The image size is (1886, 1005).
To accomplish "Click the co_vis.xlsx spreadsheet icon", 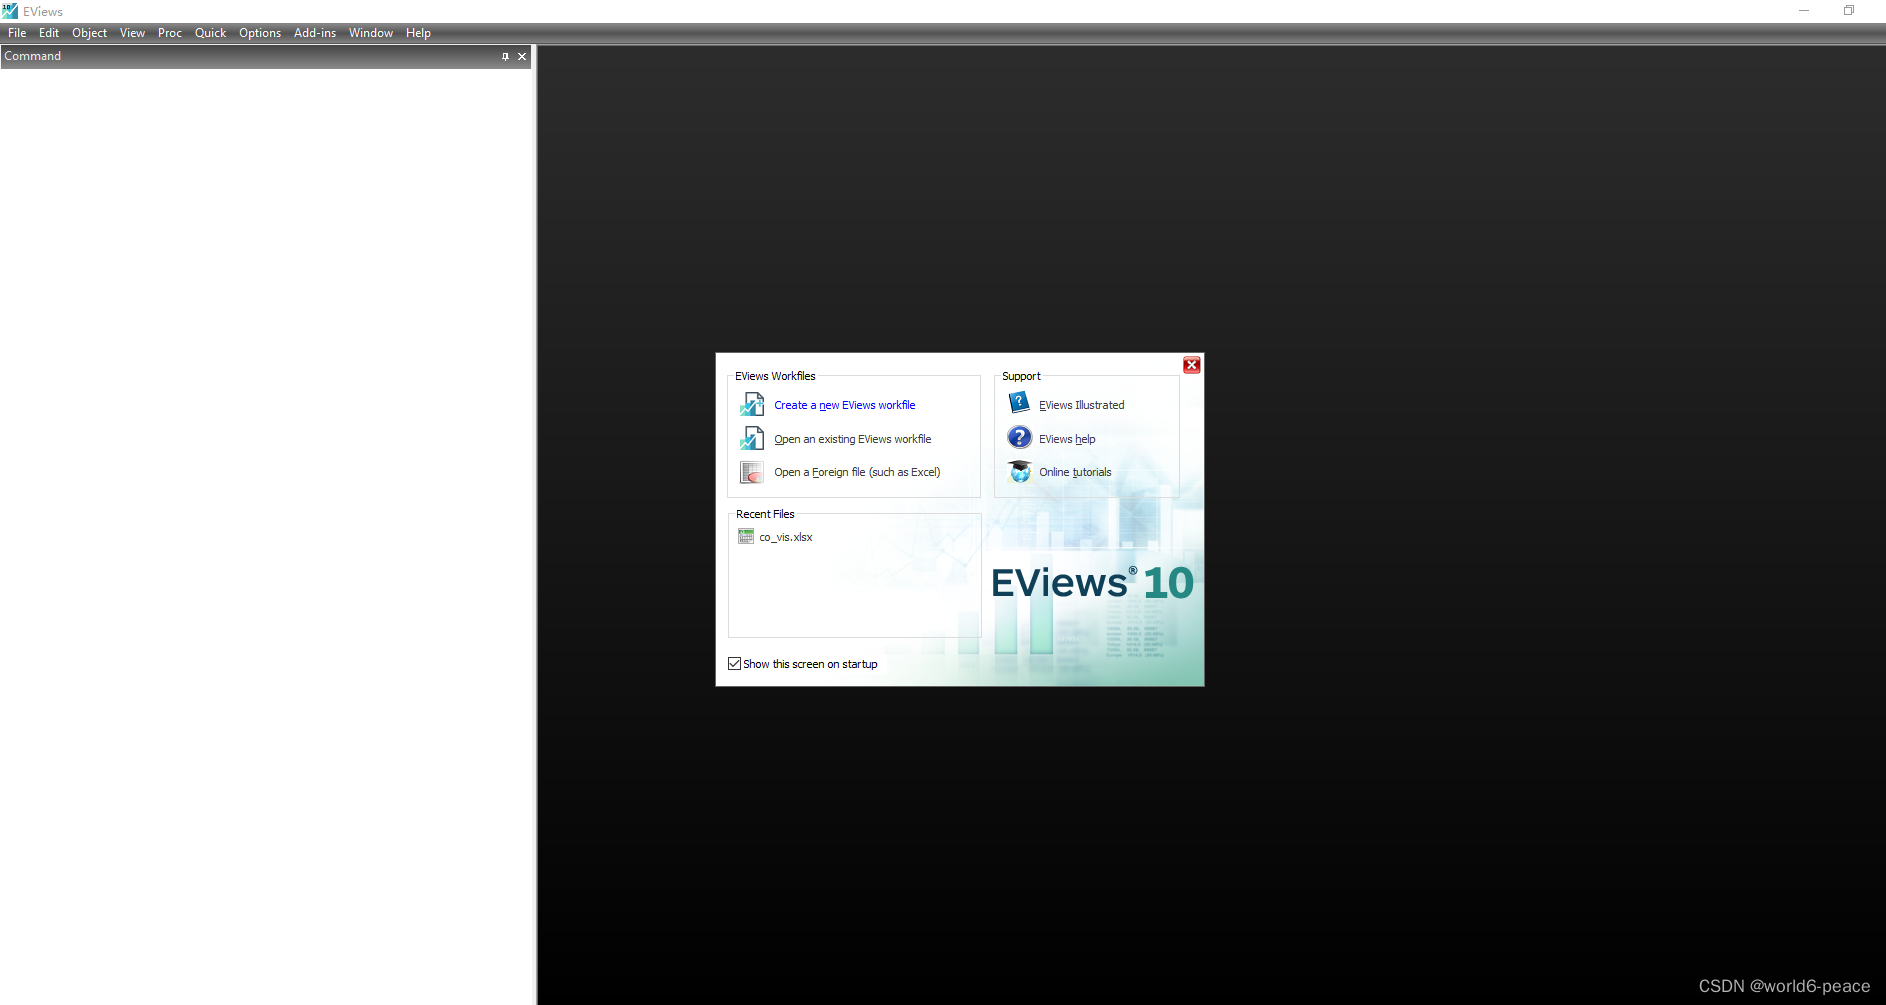I will tap(746, 536).
